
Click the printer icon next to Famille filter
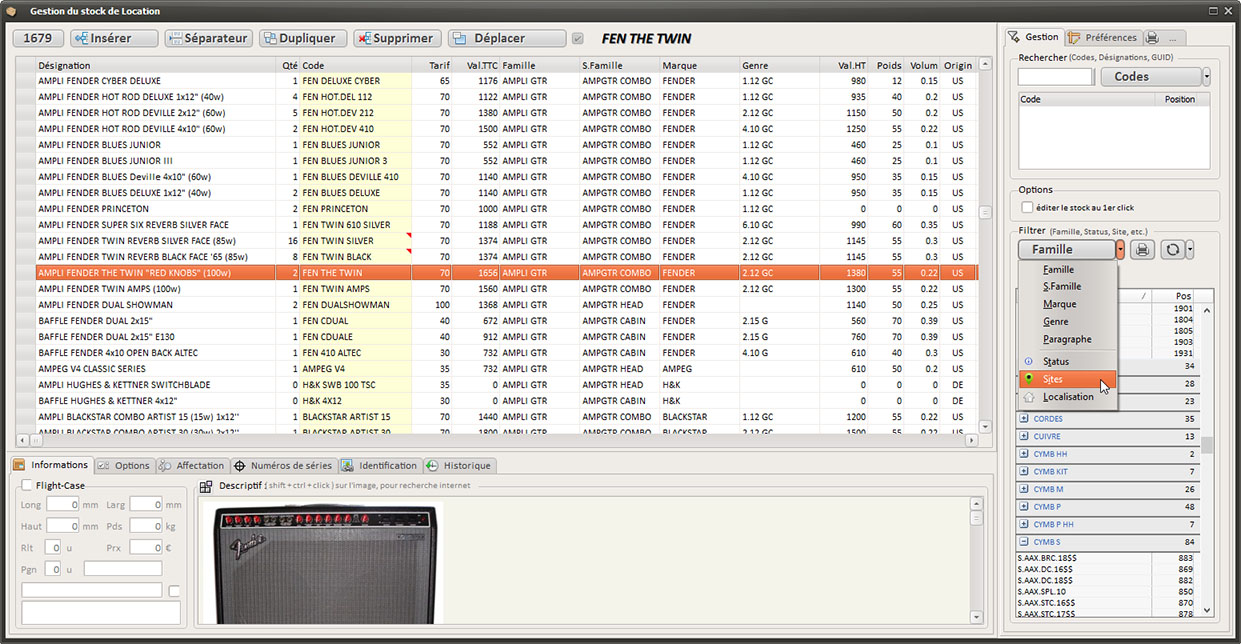pyautogui.click(x=1141, y=249)
